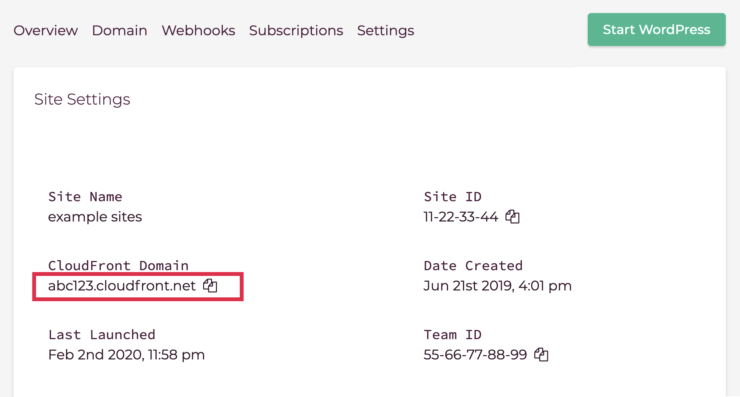
Task: Click the Start WordPress button
Action: [x=656, y=29]
